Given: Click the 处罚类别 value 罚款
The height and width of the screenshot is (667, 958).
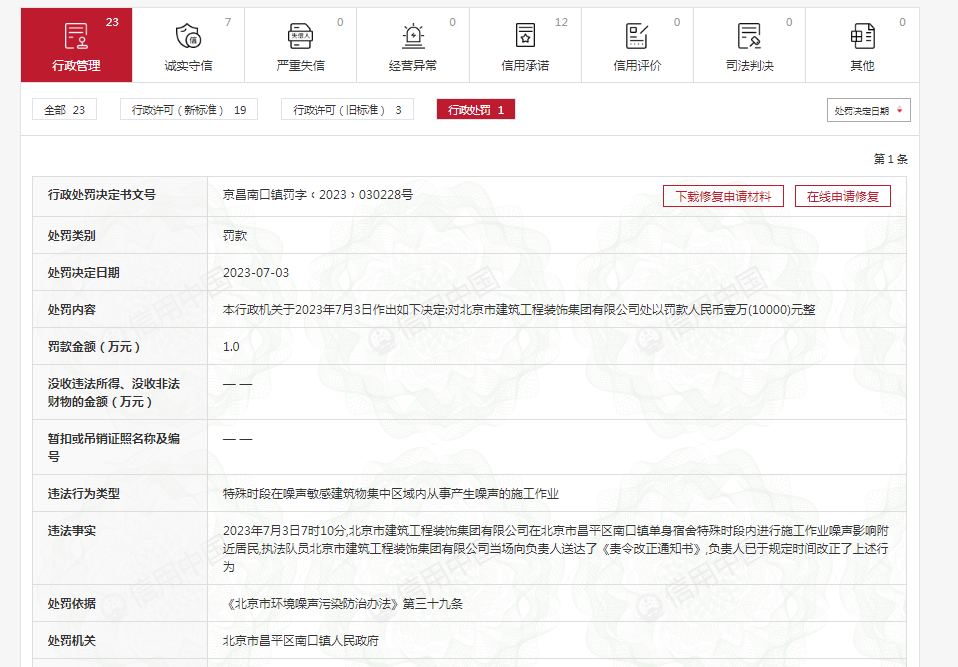Looking at the screenshot, I should click(235, 236).
